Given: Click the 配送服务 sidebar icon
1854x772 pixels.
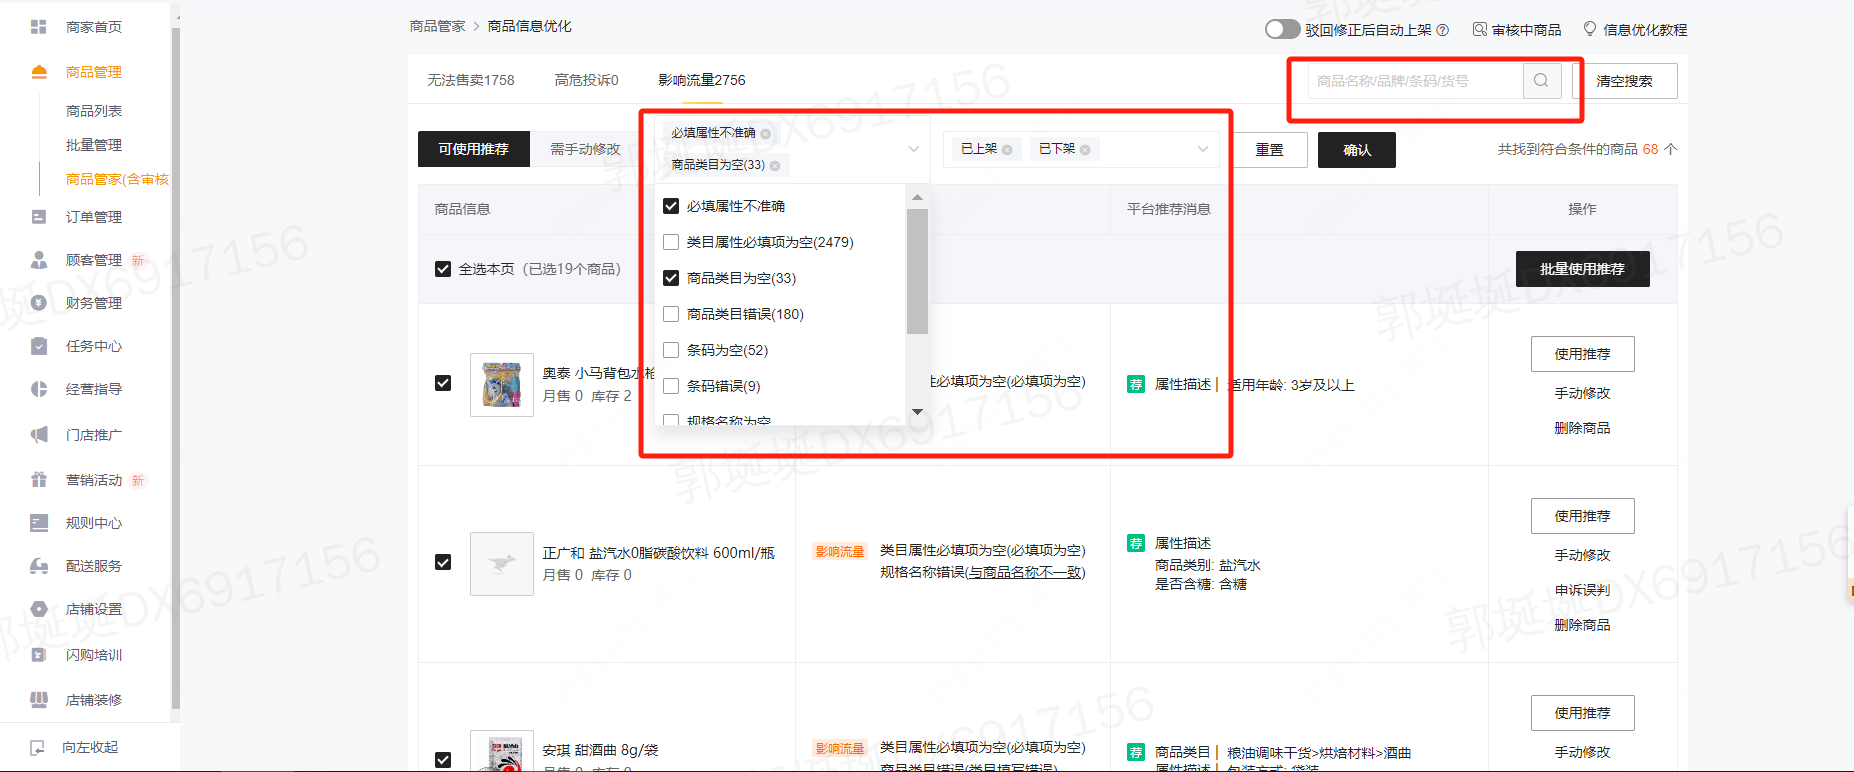Looking at the screenshot, I should pyautogui.click(x=39, y=566).
